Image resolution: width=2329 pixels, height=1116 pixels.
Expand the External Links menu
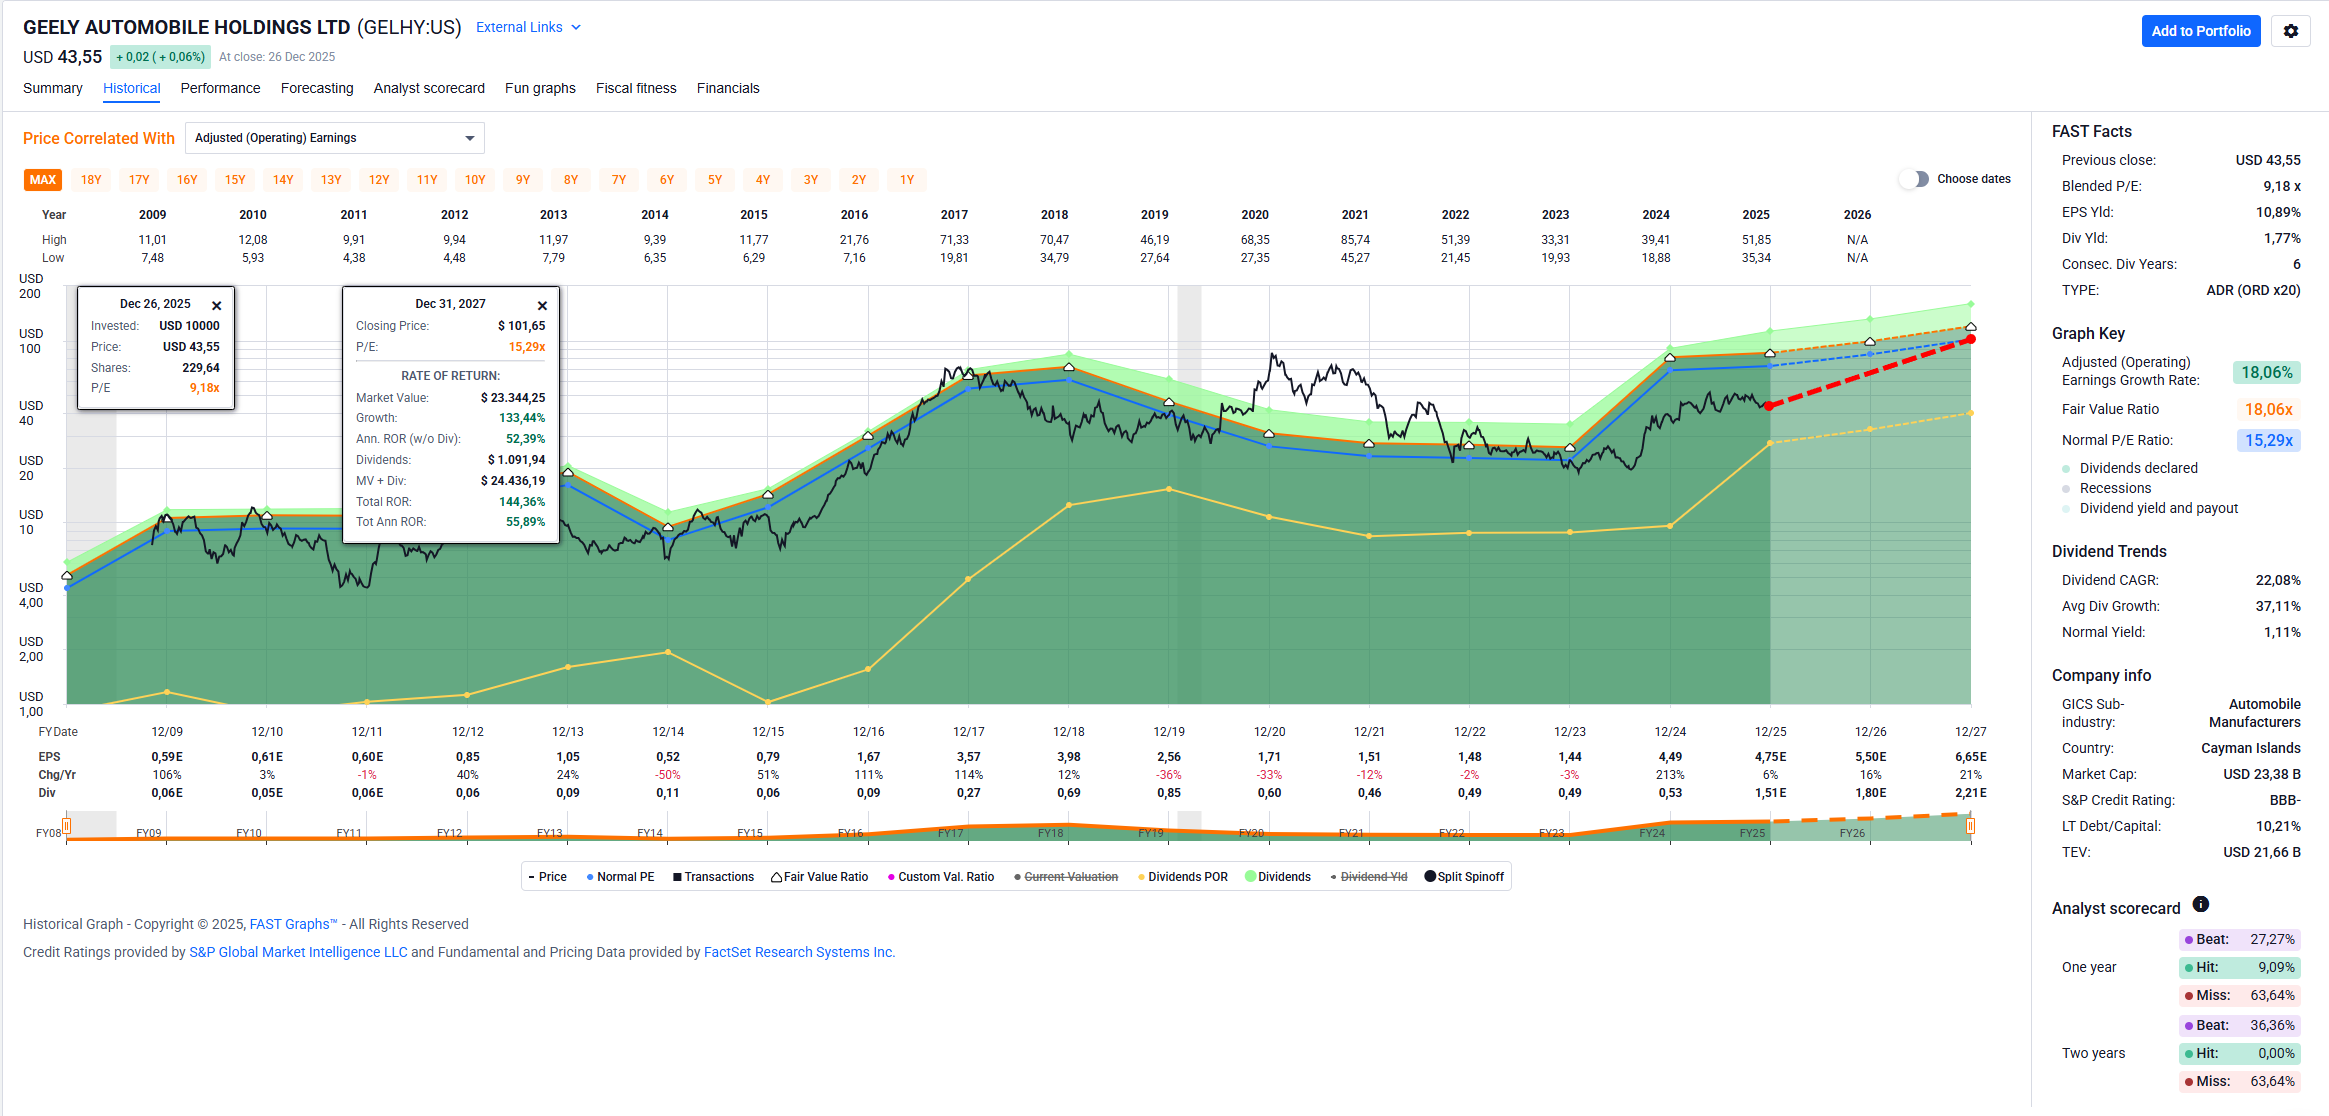click(527, 27)
